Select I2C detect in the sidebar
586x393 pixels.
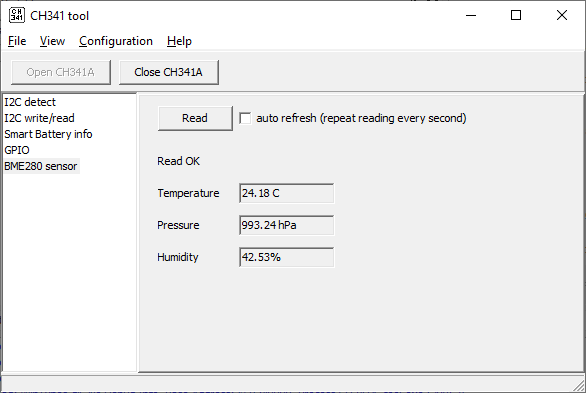click(x=30, y=102)
